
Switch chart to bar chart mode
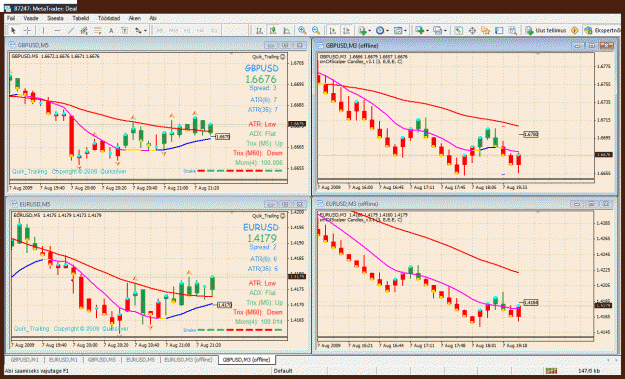(x=259, y=31)
